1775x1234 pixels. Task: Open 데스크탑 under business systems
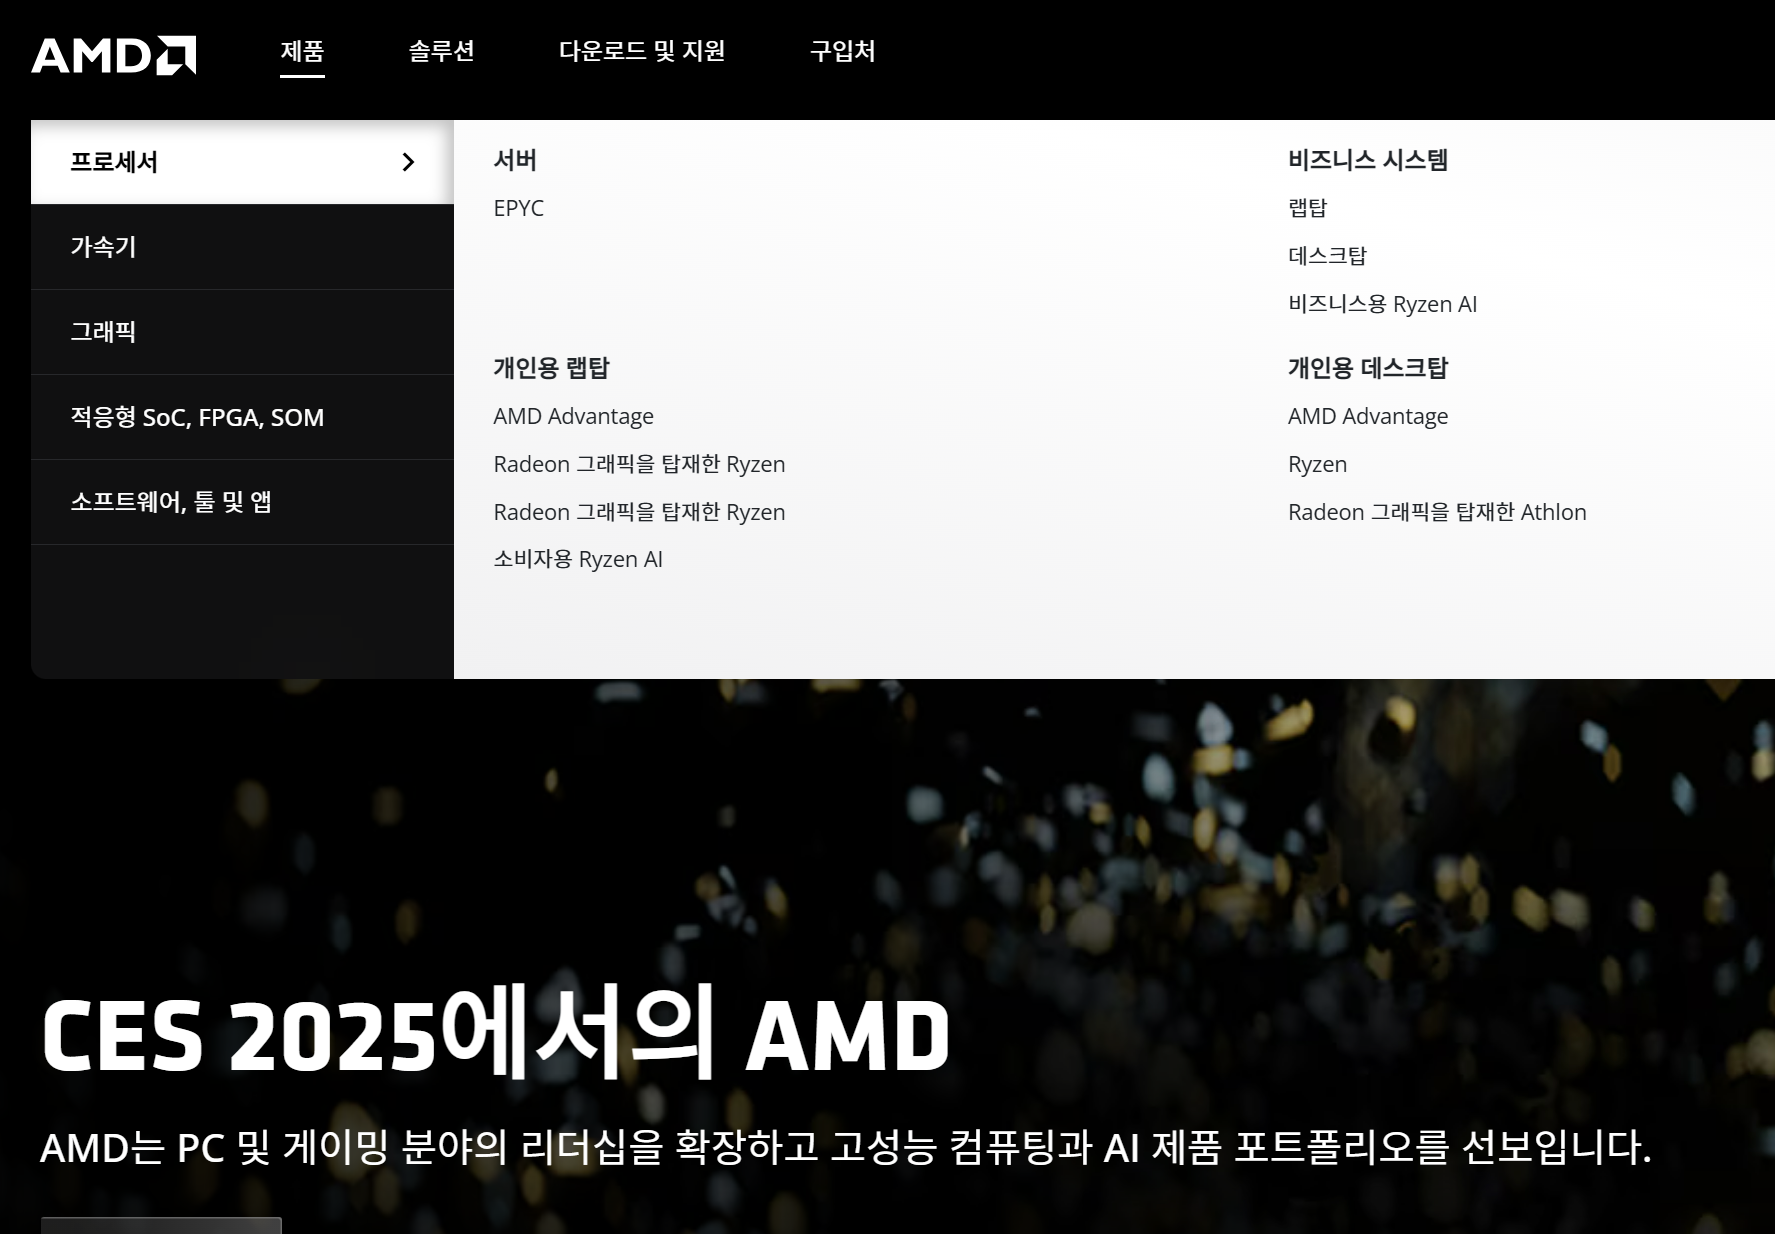point(1327,256)
